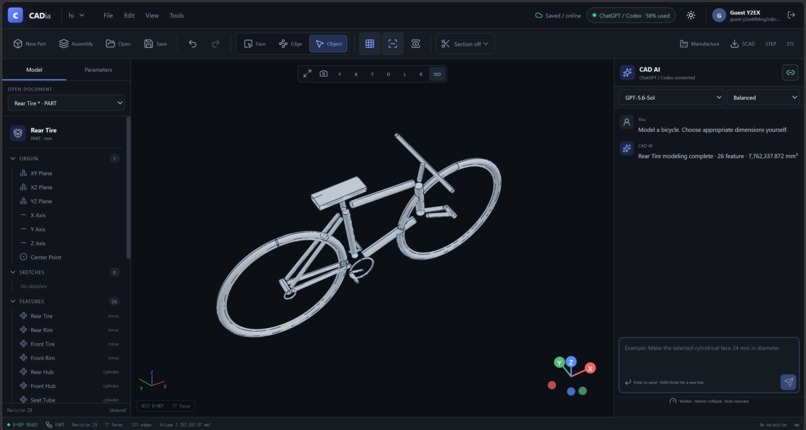
Task: Click the green Y axis gizmo ball
Action: (559, 363)
